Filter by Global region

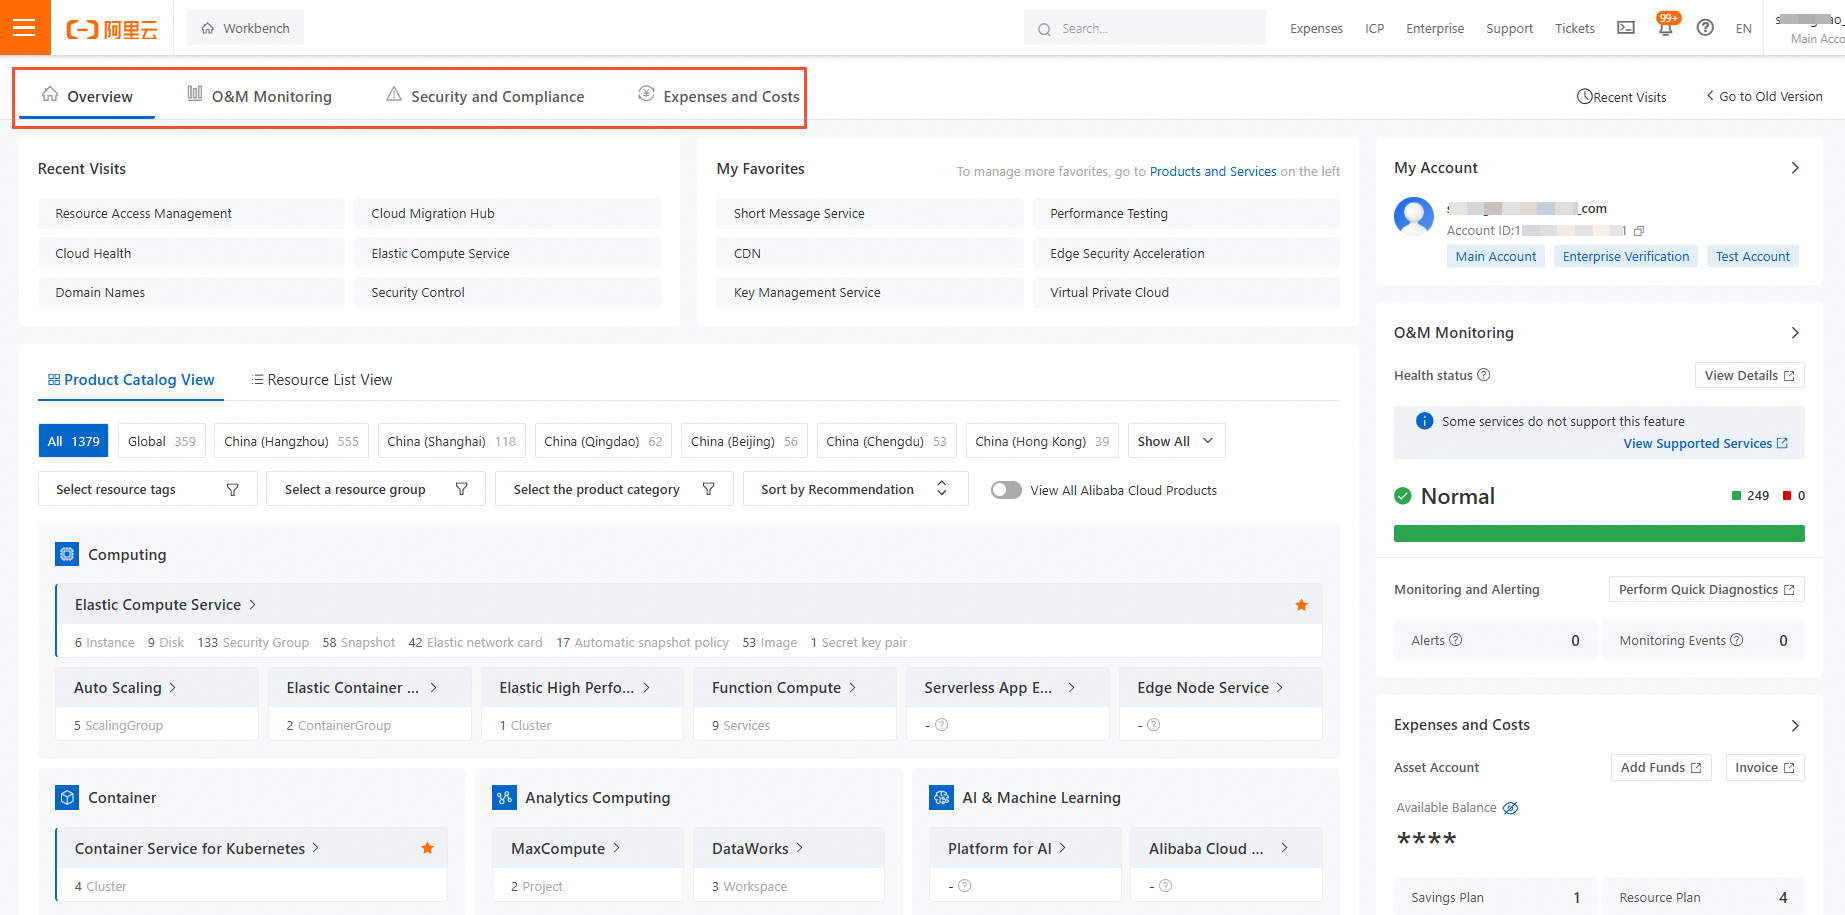click(162, 441)
